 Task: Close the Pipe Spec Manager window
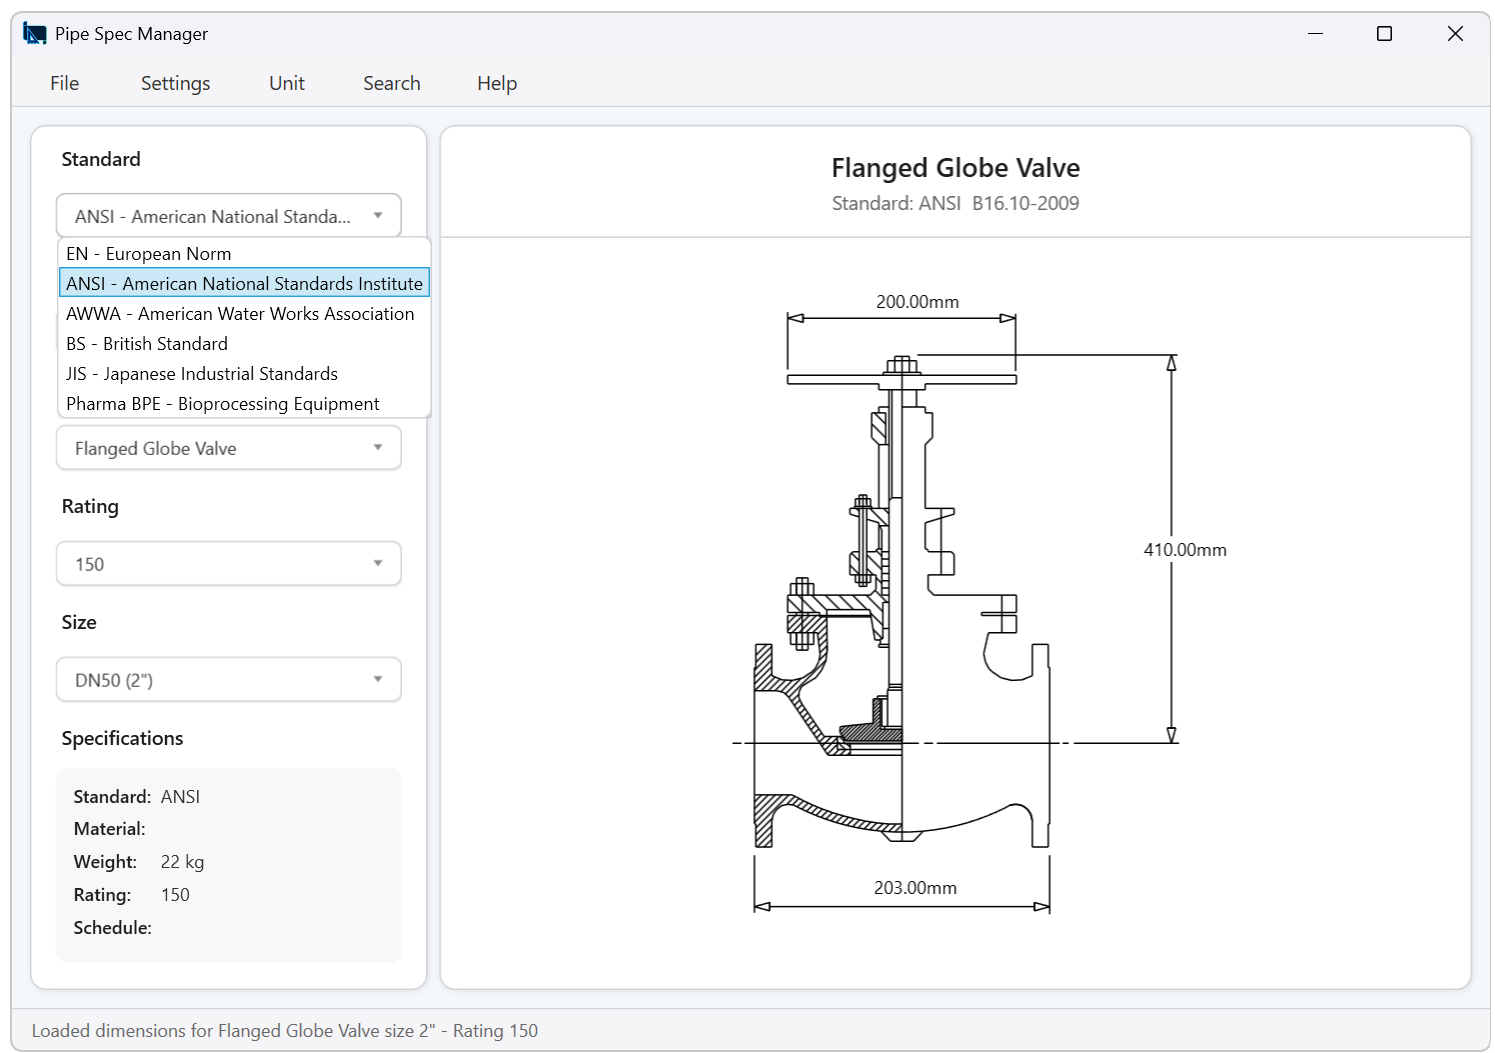1455,34
